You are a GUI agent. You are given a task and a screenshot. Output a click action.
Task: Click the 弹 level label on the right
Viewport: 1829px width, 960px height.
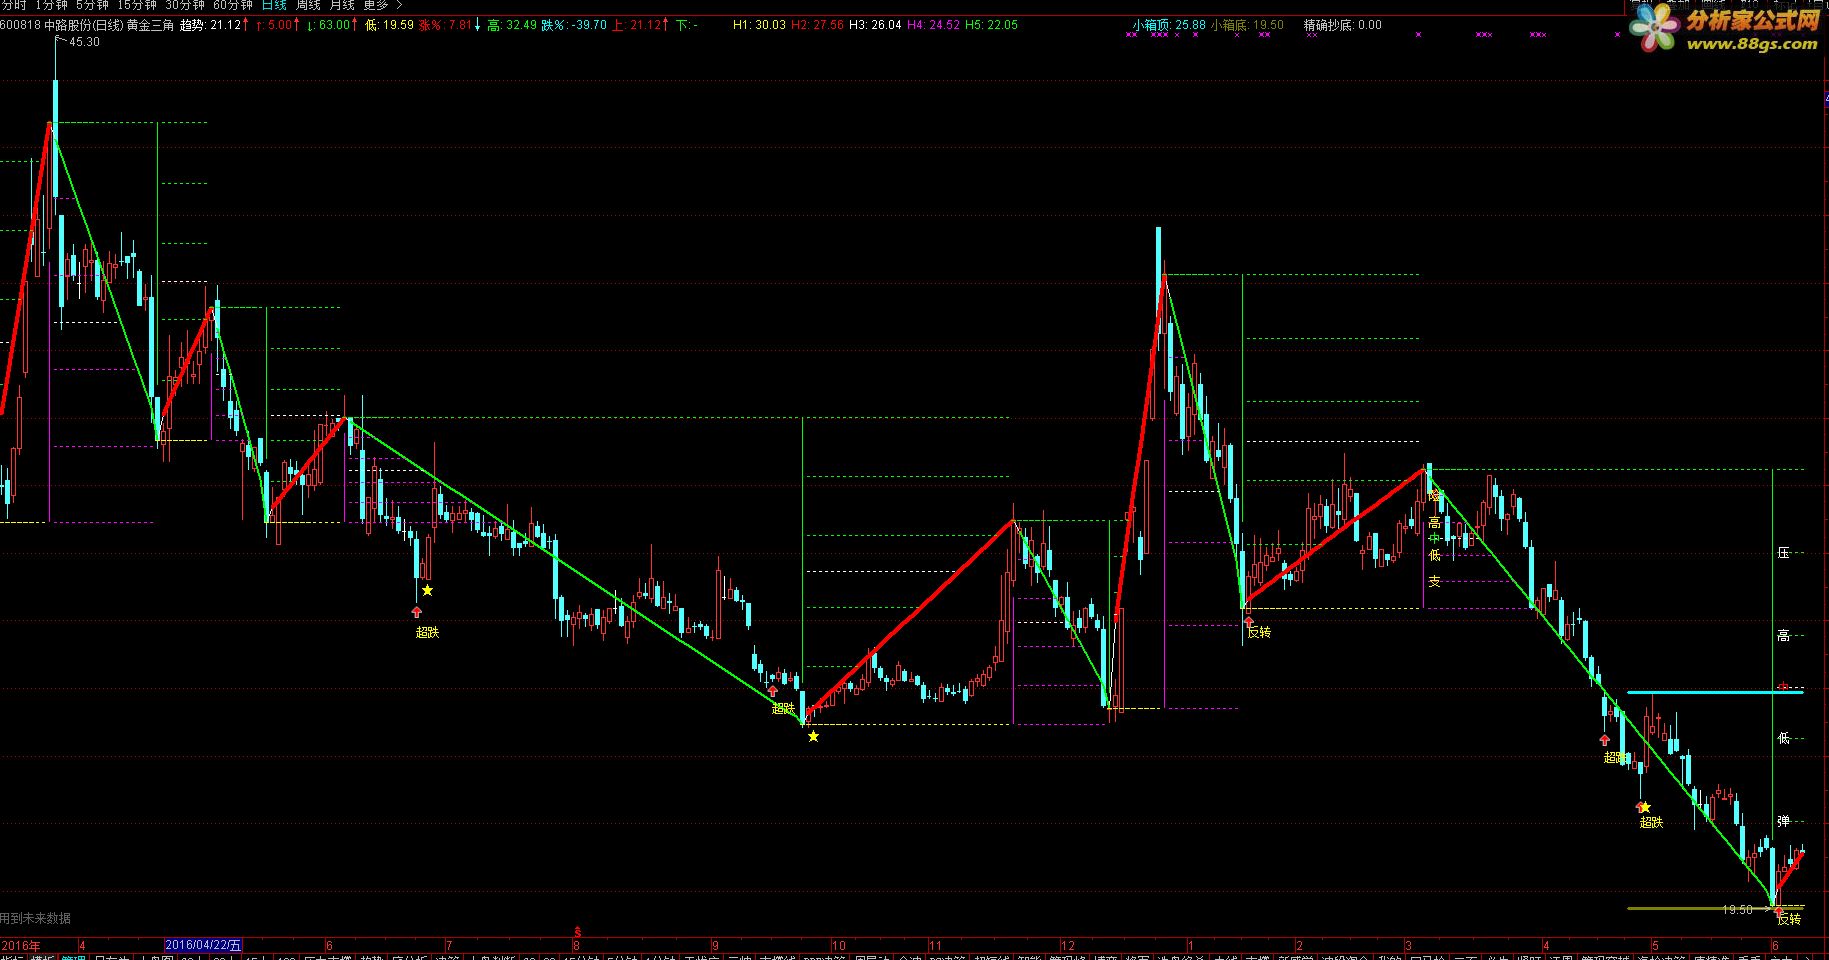[x=1783, y=822]
